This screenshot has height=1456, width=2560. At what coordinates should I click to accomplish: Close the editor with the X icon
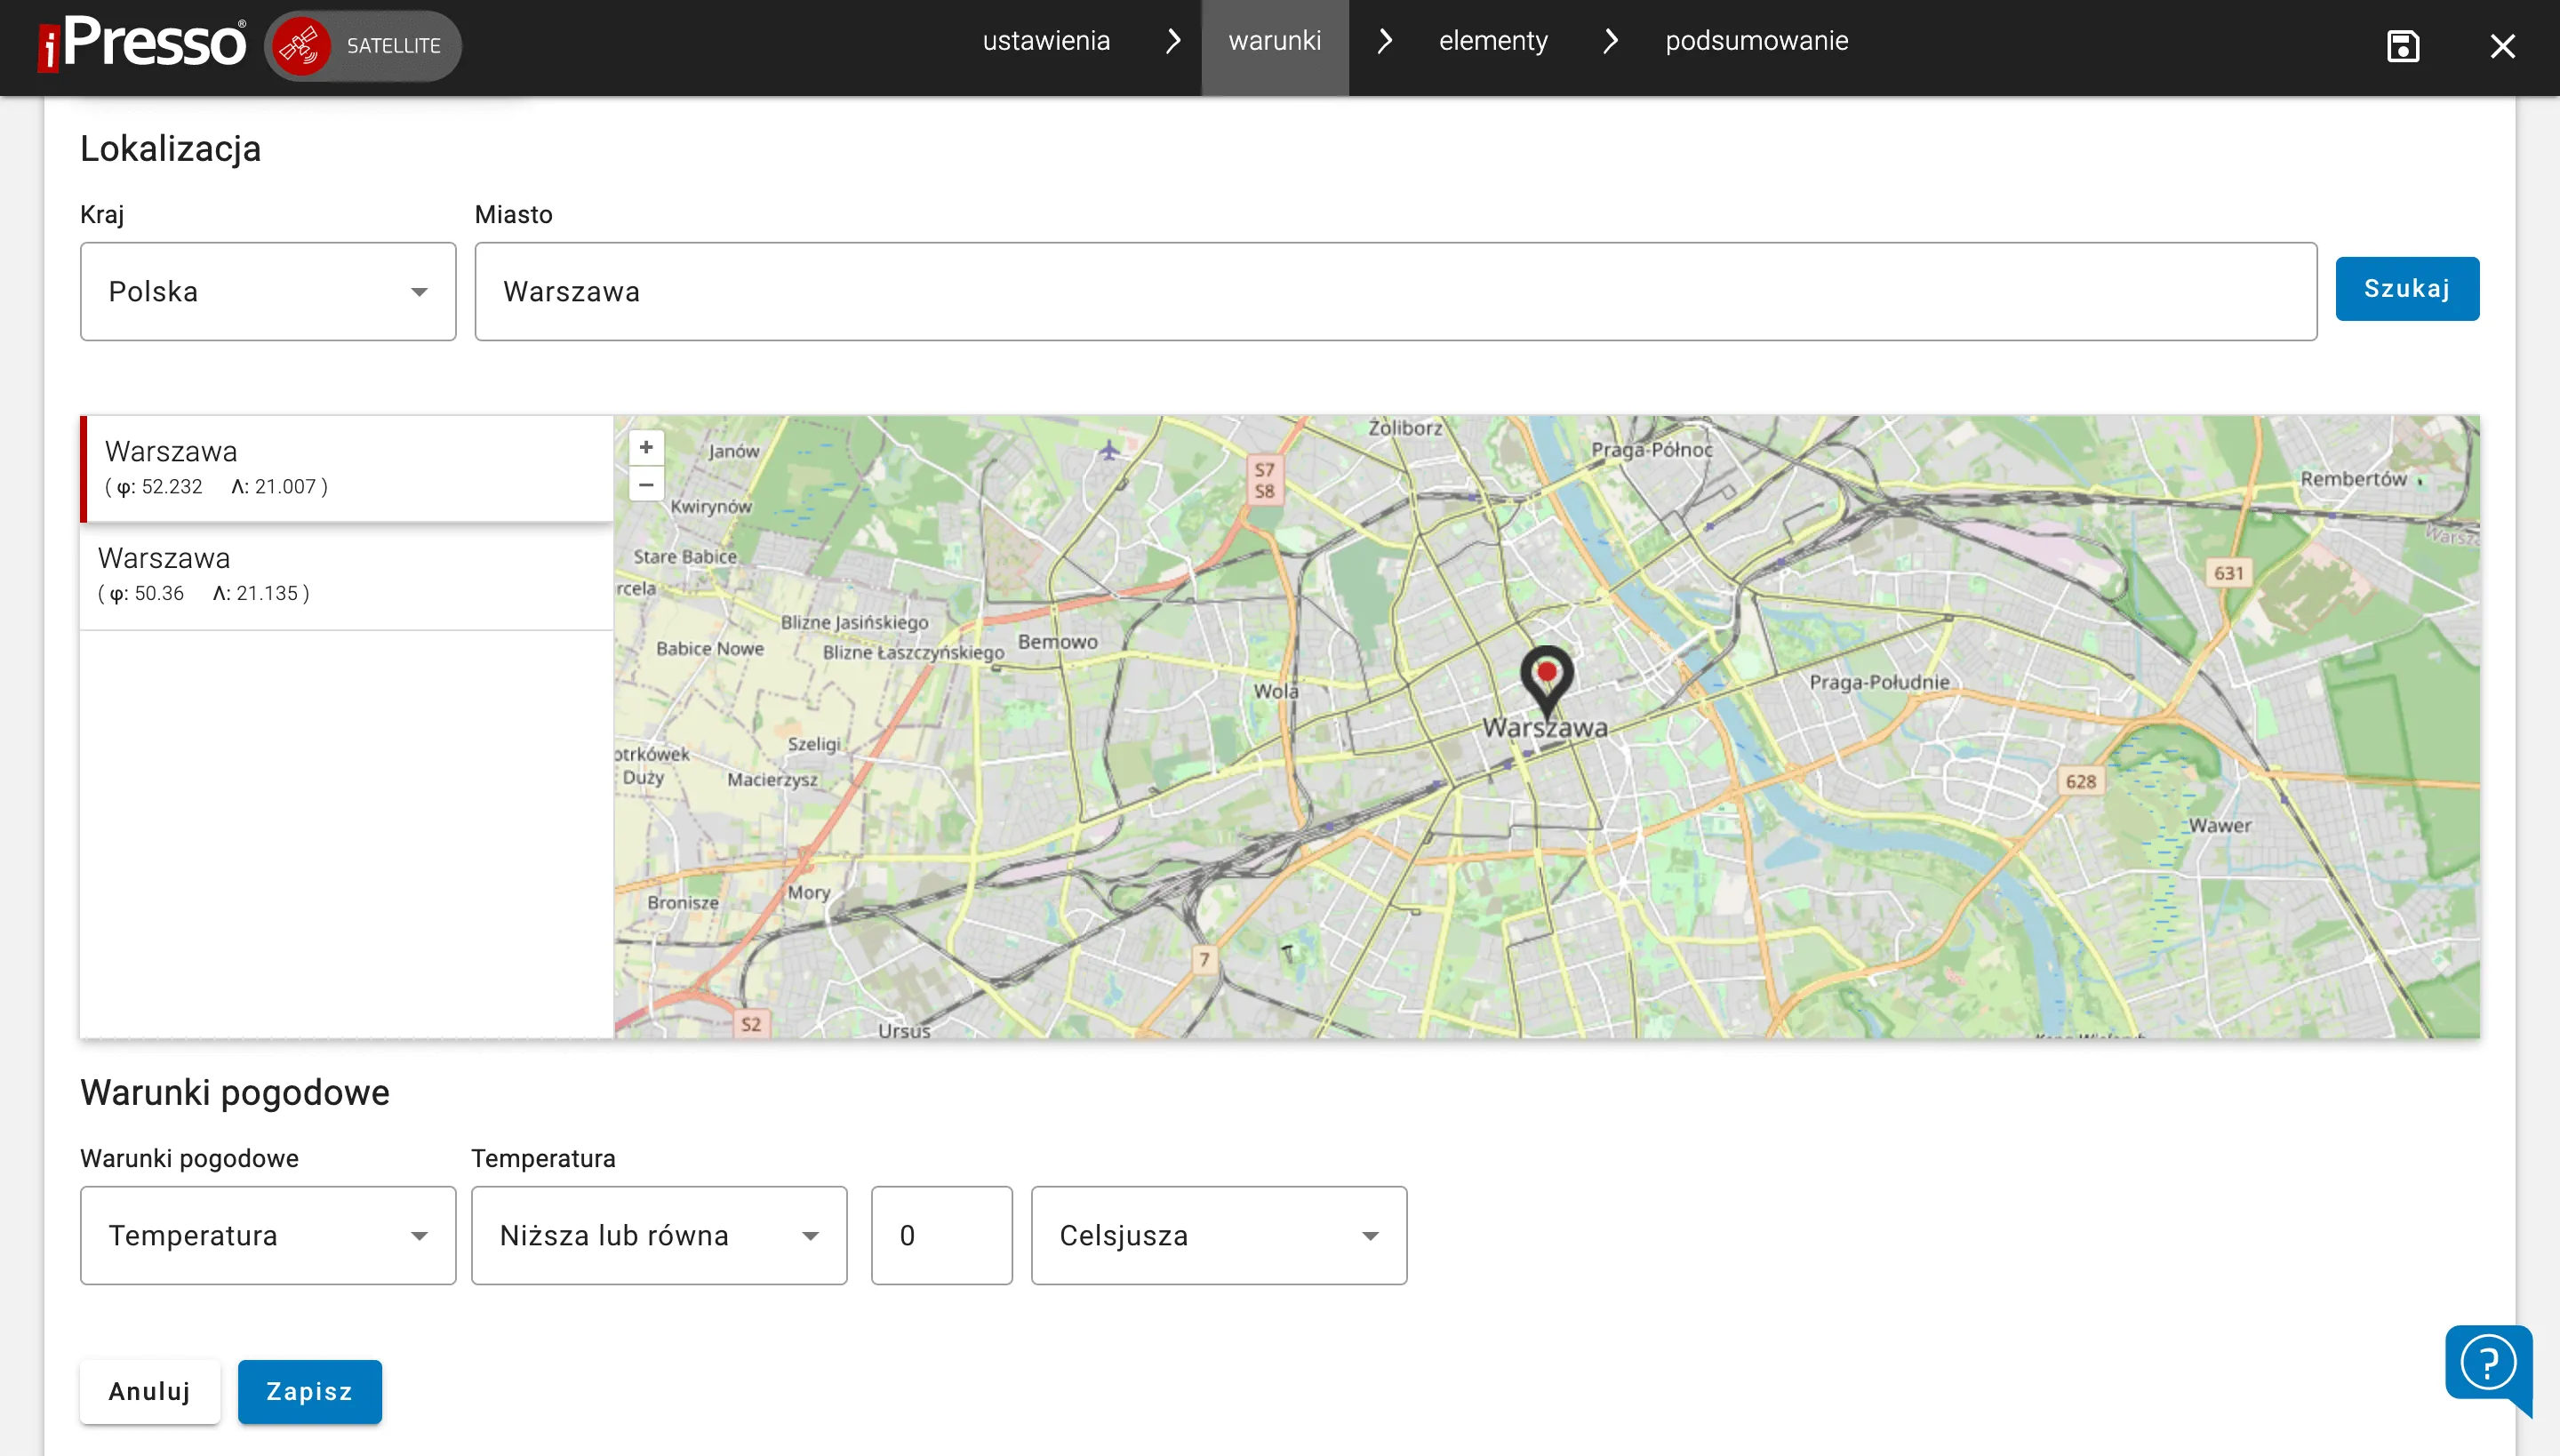tap(2502, 46)
